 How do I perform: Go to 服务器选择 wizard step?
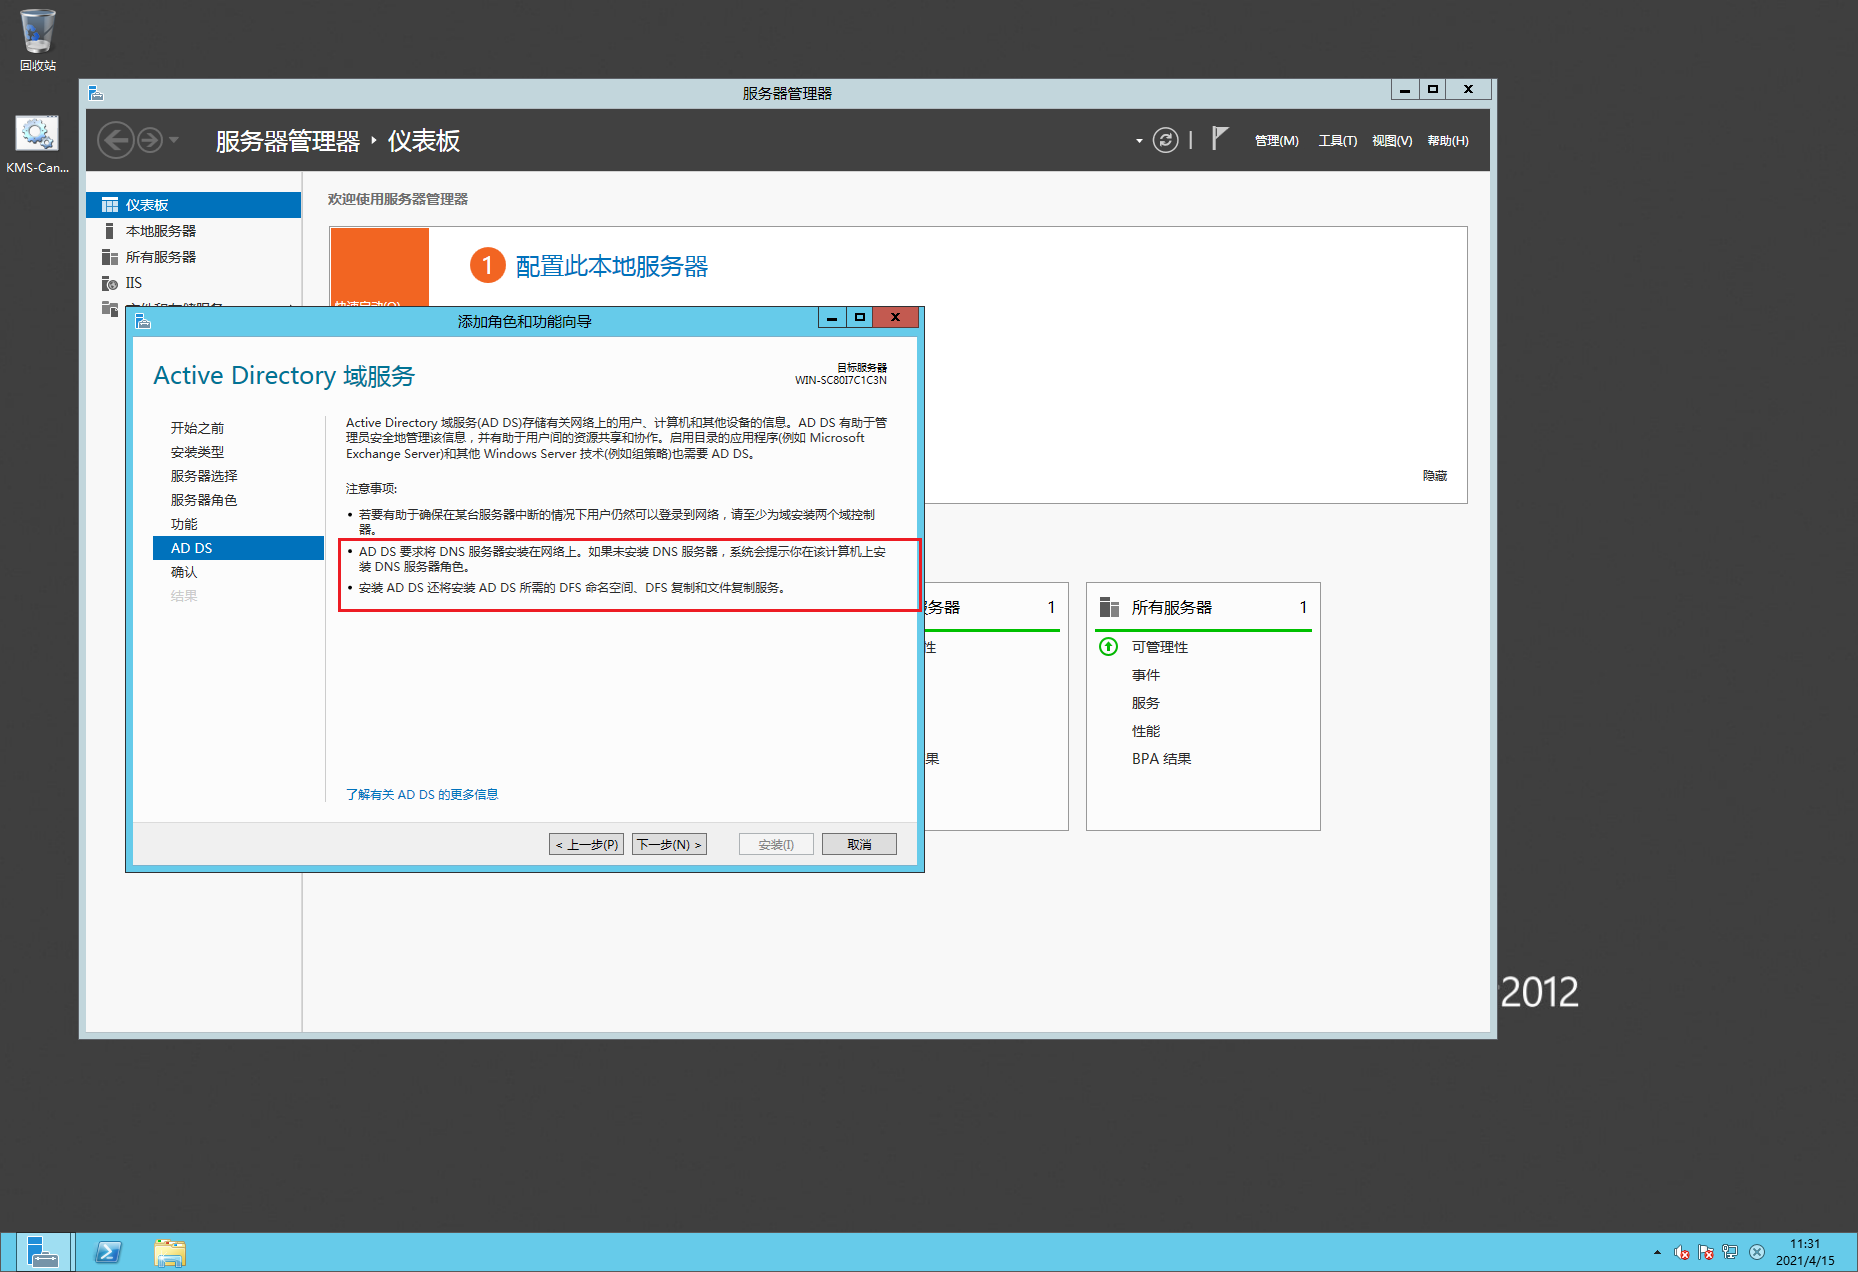[x=204, y=476]
